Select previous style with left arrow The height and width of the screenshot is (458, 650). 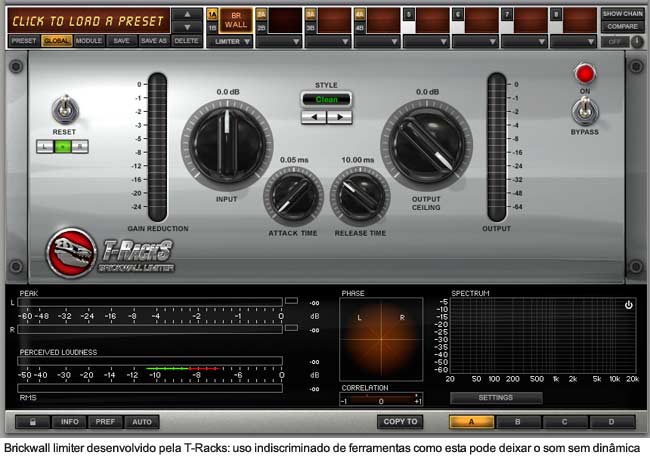[x=314, y=117]
